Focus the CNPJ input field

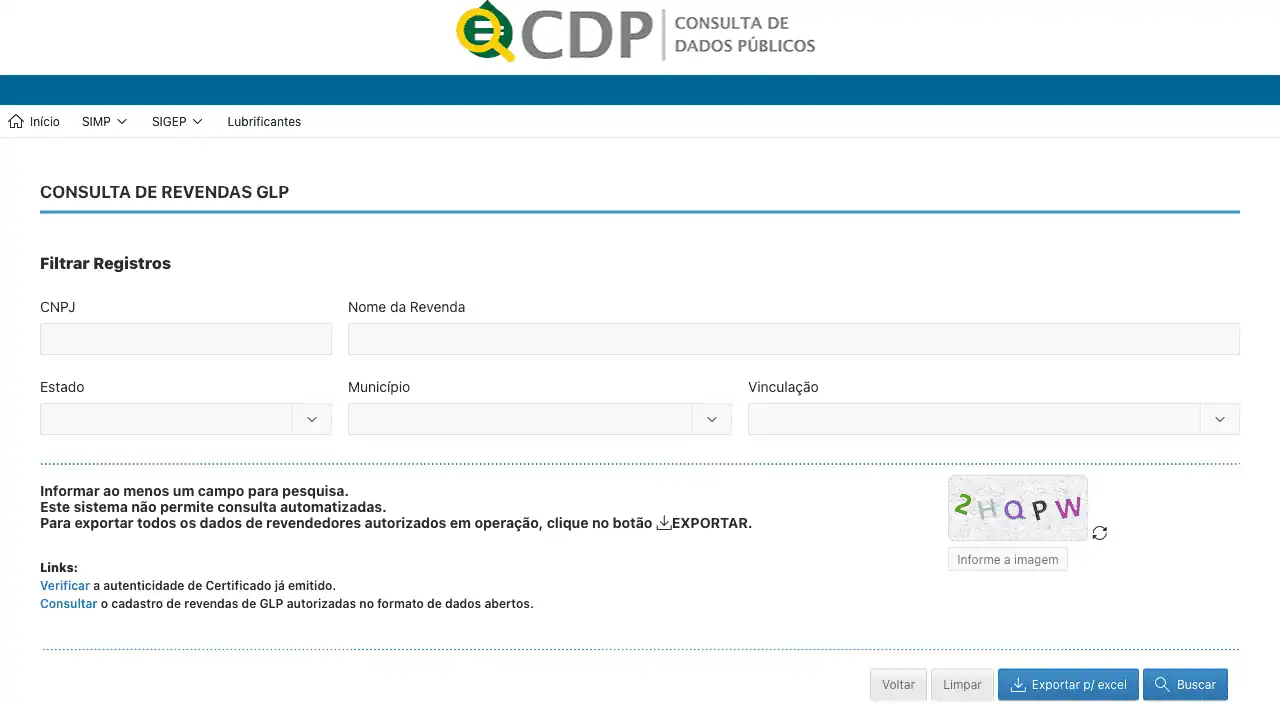tap(186, 339)
